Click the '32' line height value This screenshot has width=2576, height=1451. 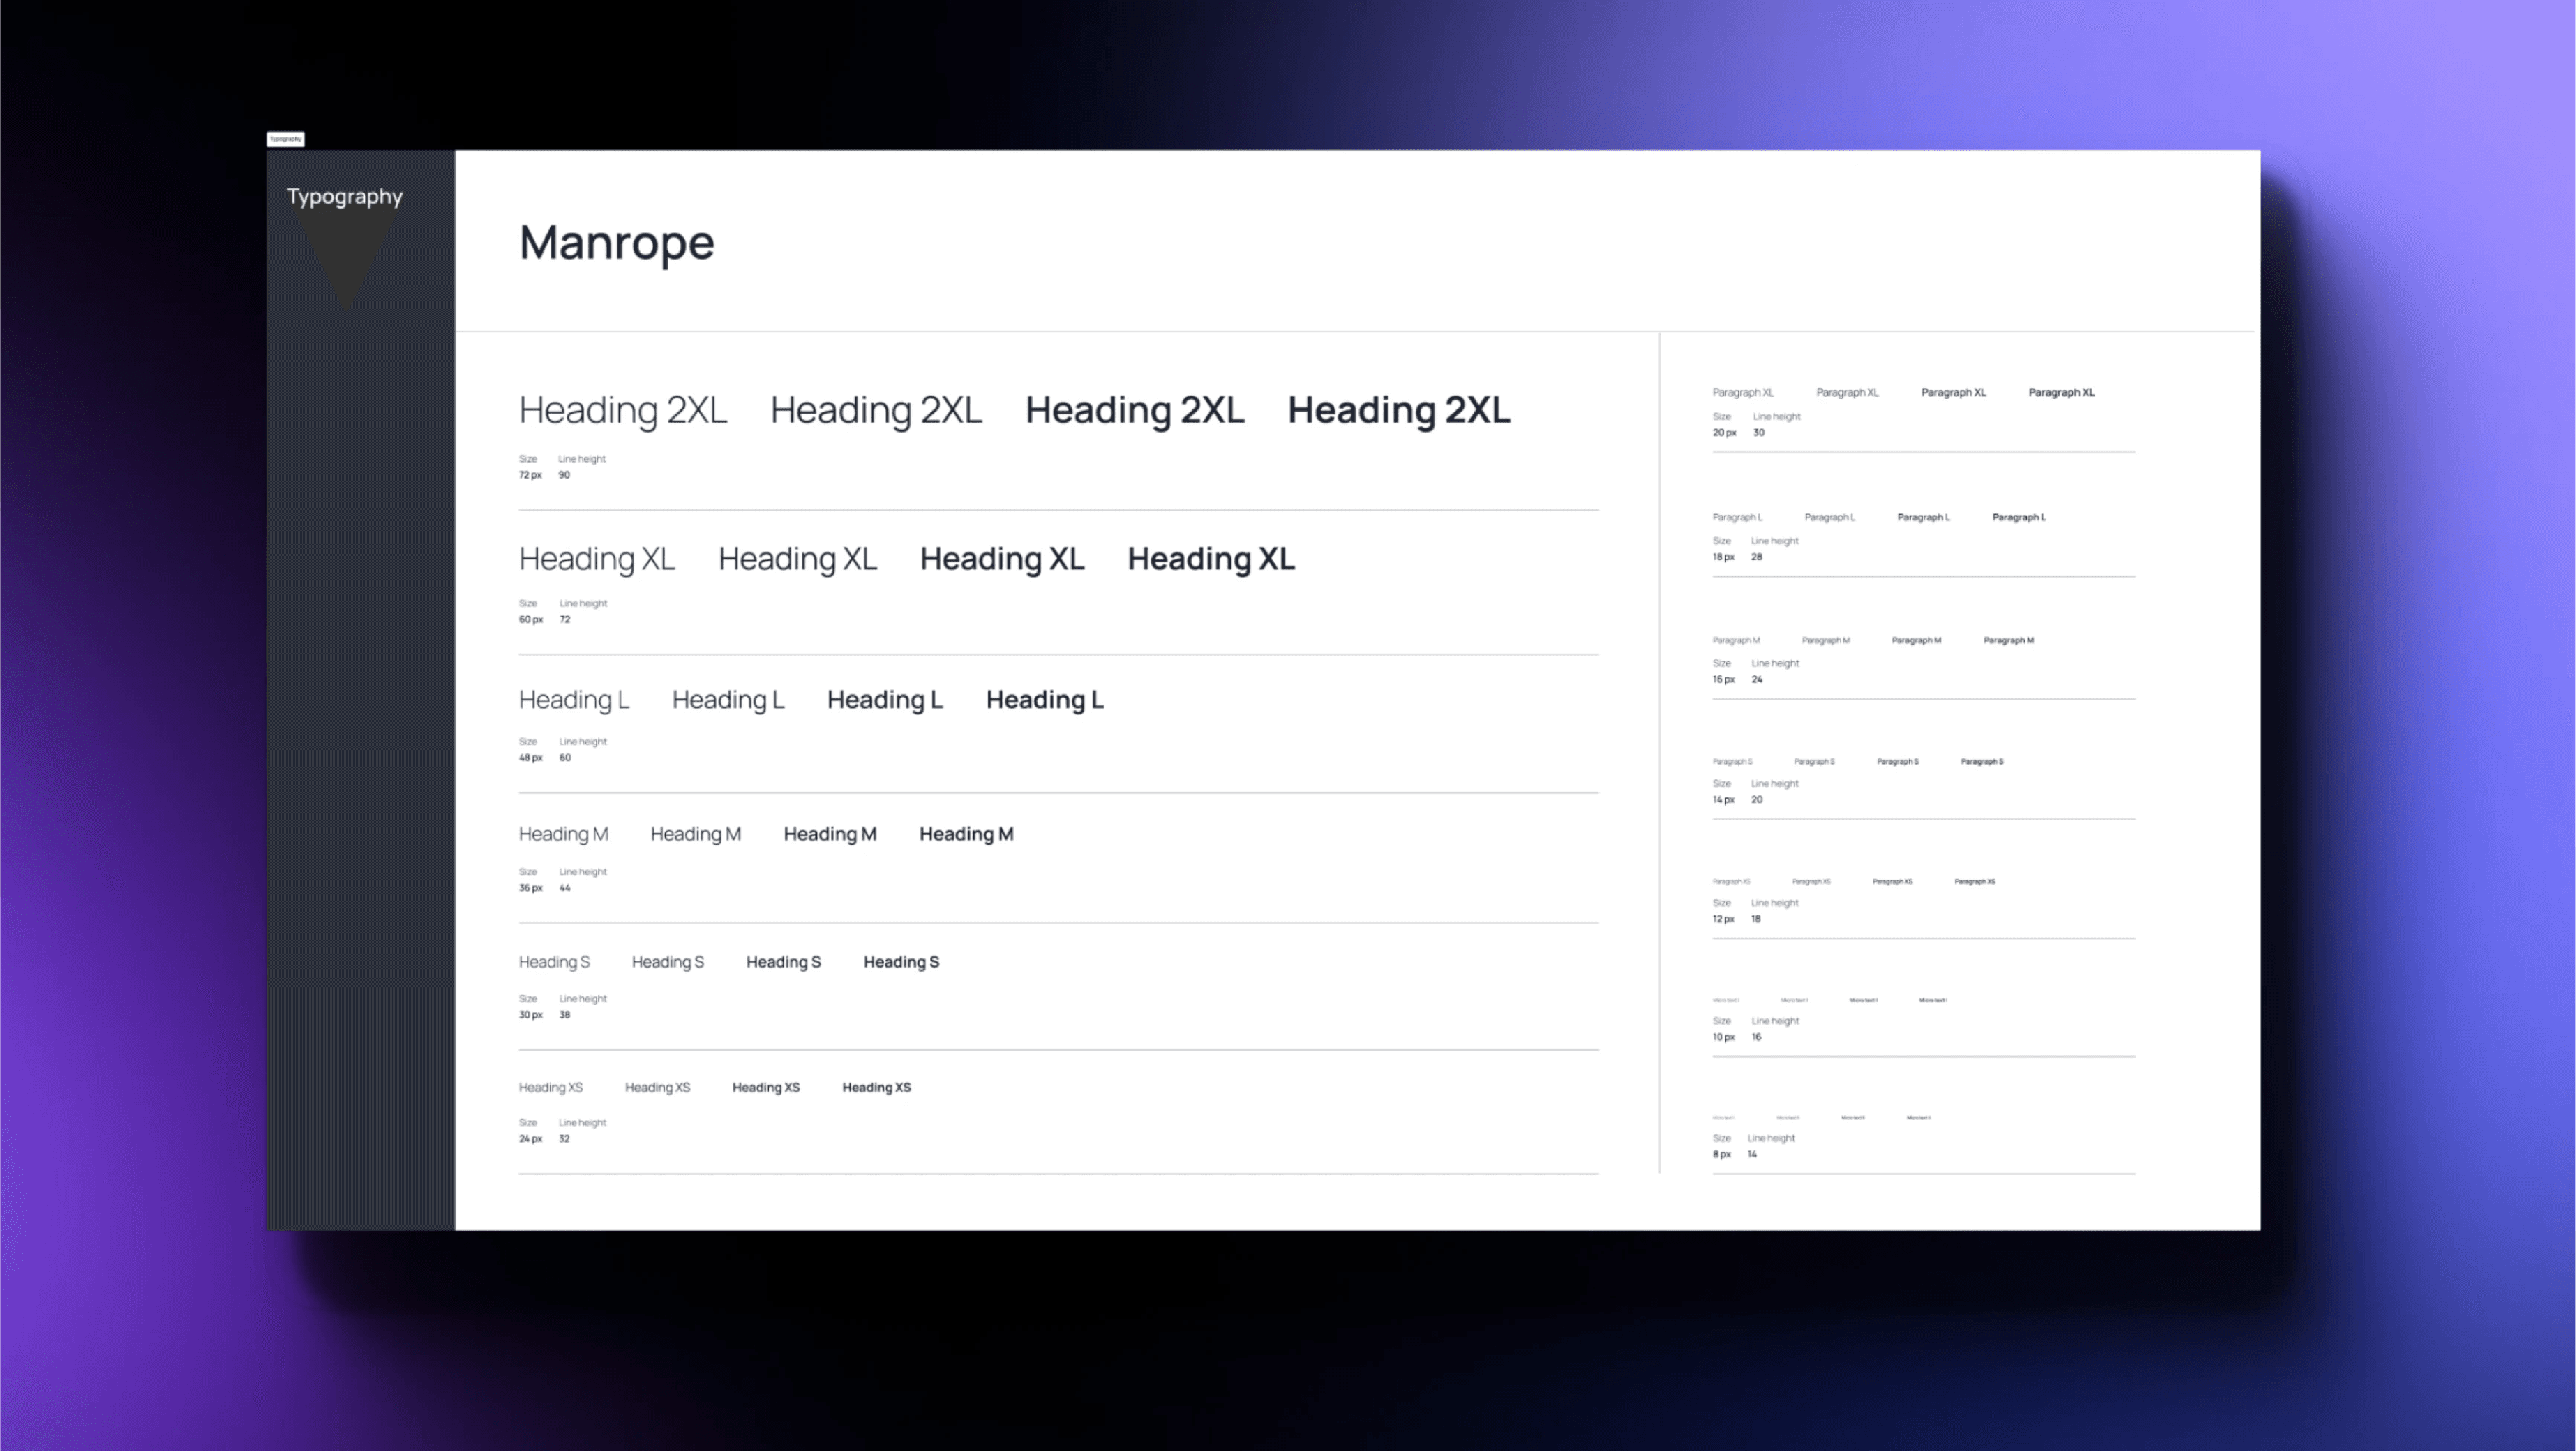[564, 1139]
